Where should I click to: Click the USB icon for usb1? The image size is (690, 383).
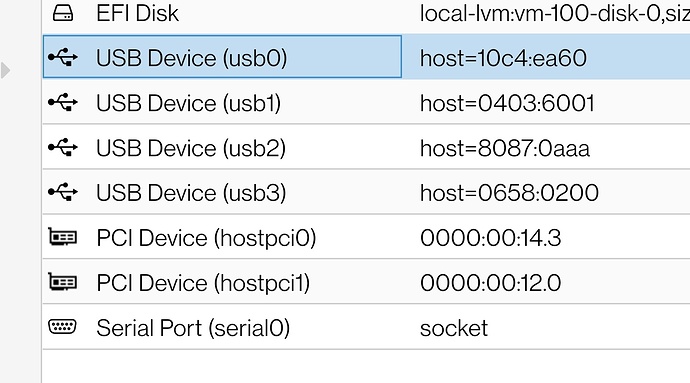tap(63, 102)
